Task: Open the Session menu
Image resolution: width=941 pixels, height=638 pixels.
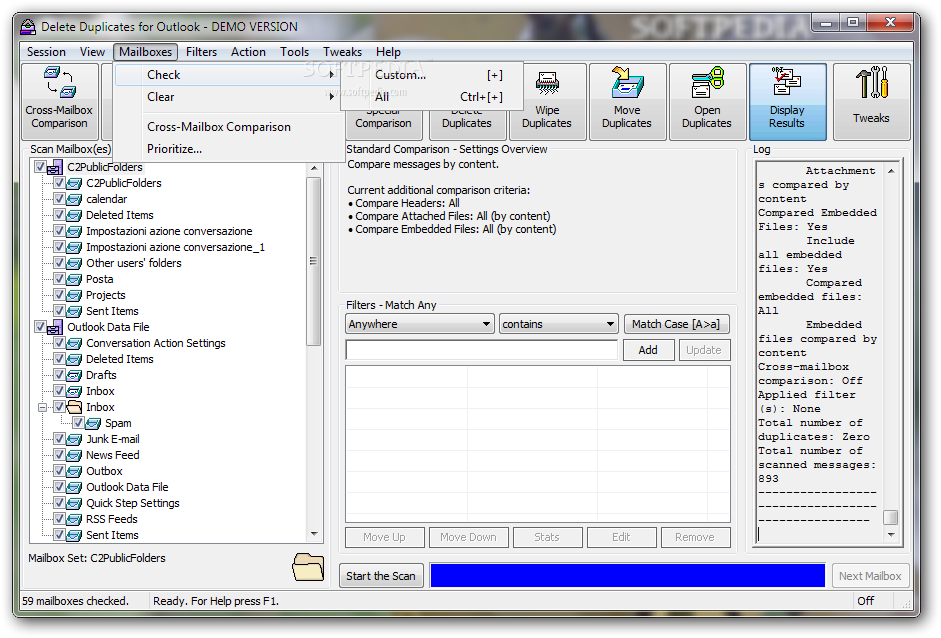Action: pos(46,52)
